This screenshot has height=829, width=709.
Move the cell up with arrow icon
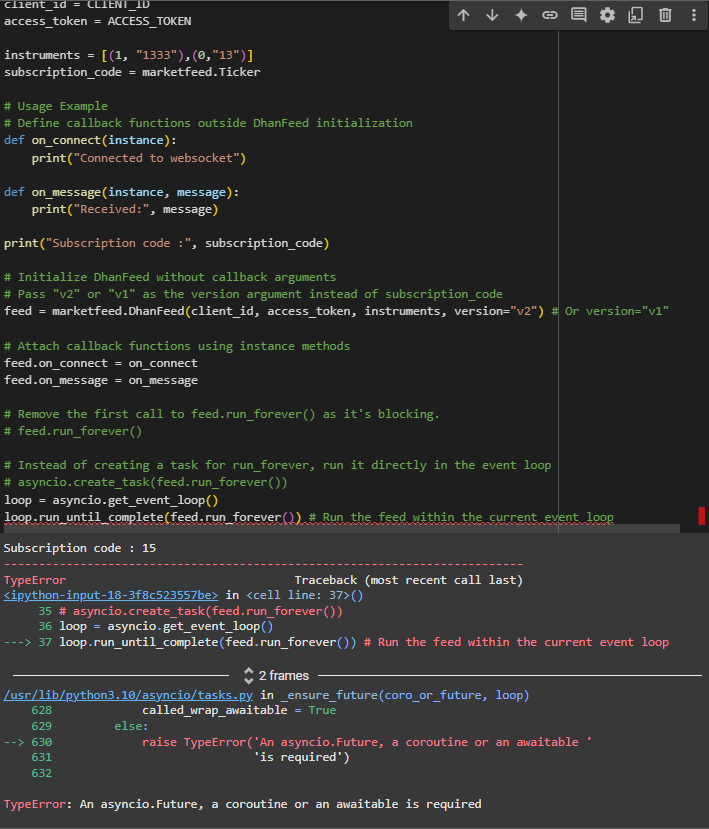click(463, 15)
